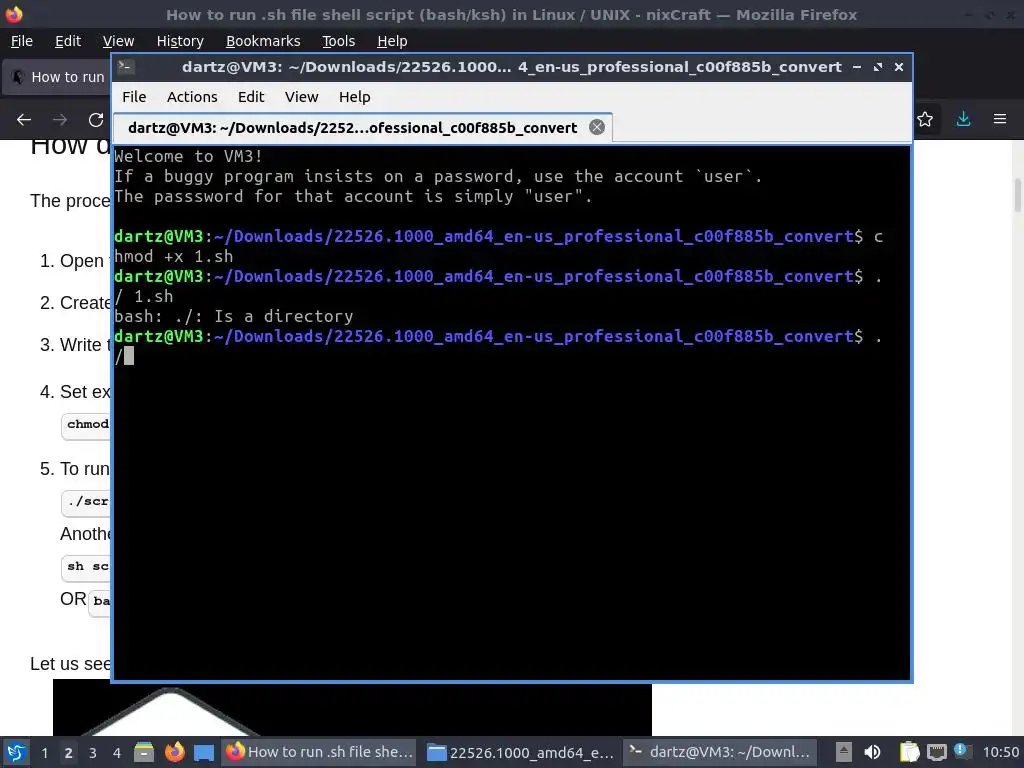Launch Firefox from taskbar quick launcher

coord(174,752)
